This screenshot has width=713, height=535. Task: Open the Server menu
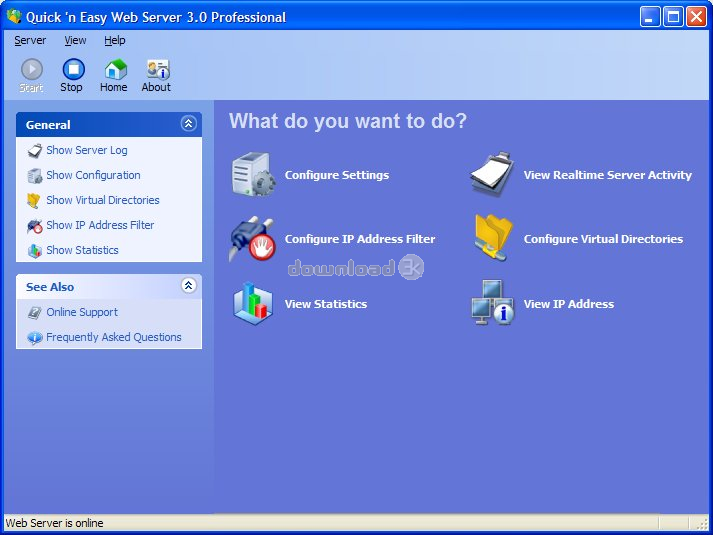tap(30, 40)
